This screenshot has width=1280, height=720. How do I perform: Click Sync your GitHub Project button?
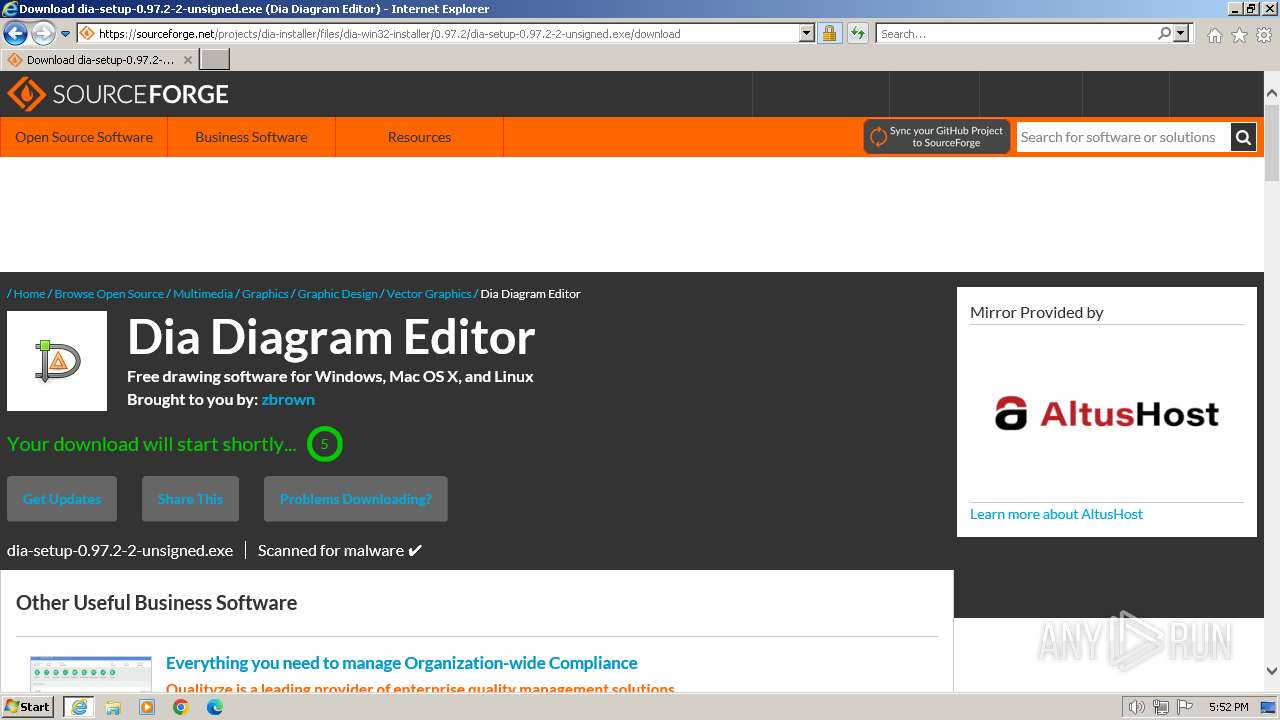[x=937, y=137]
